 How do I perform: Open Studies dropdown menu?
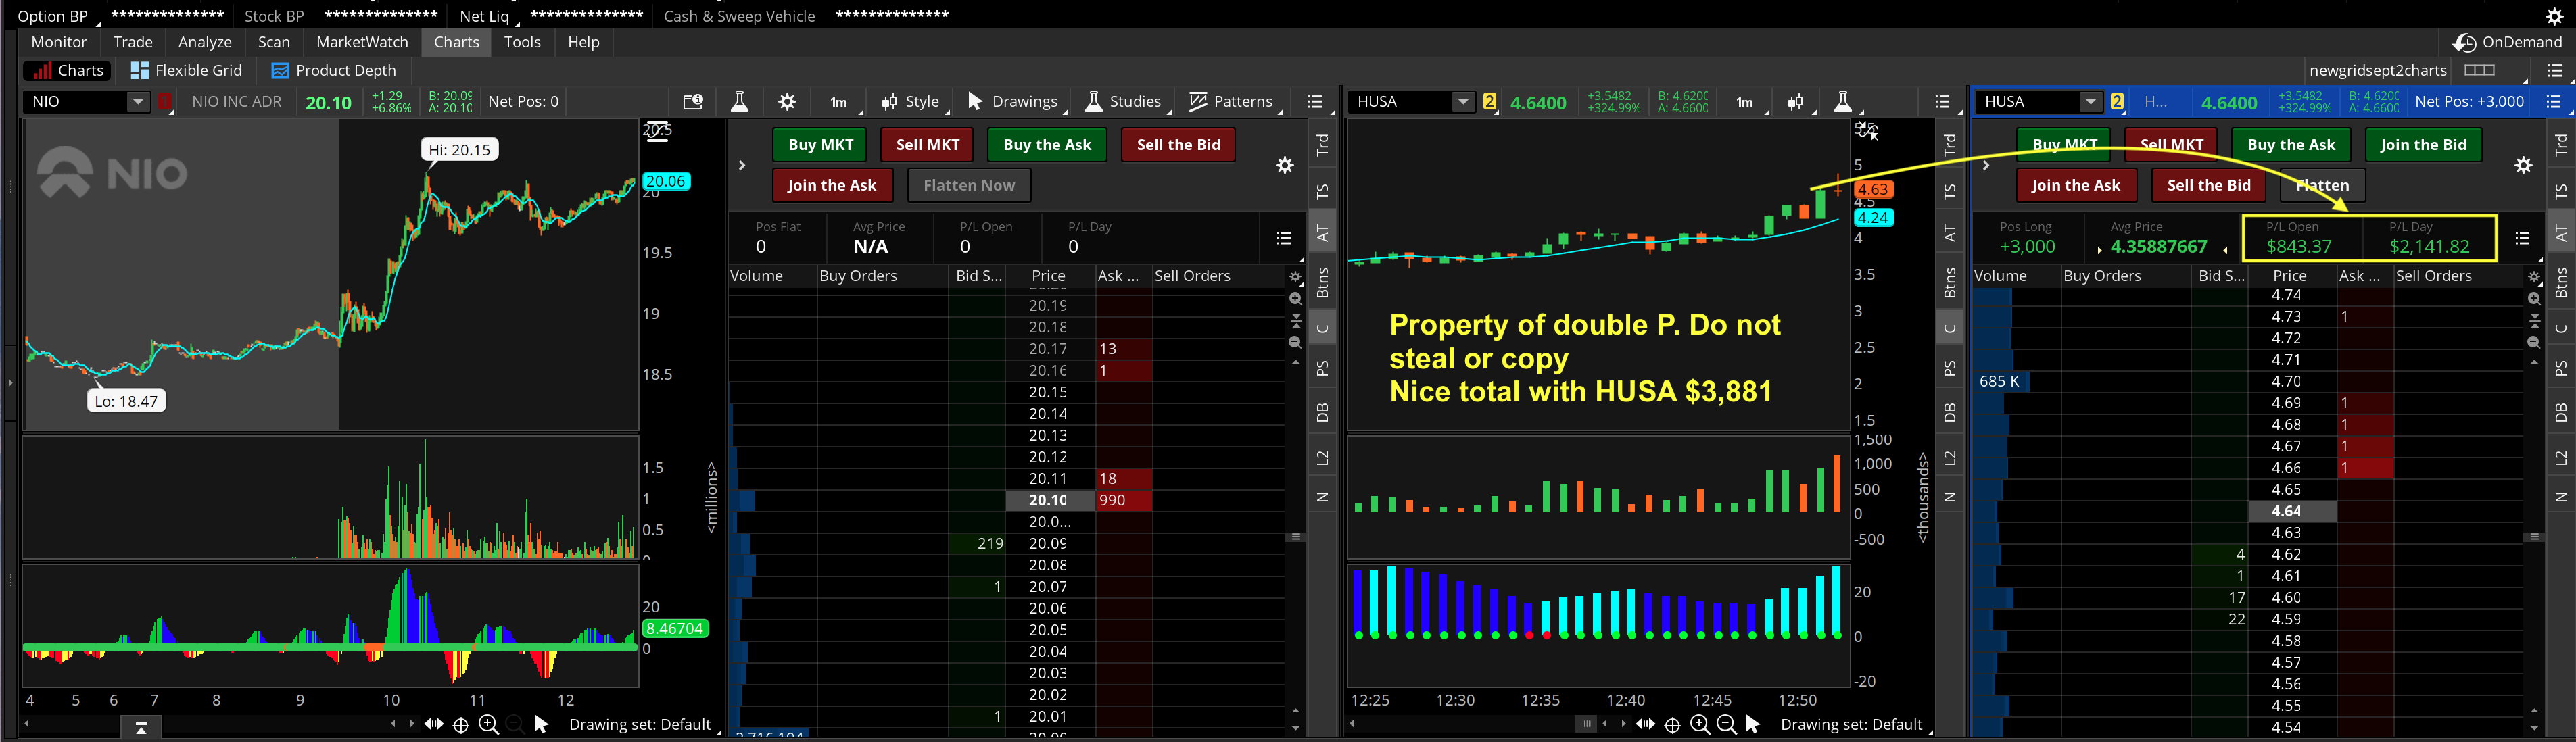tap(1123, 102)
